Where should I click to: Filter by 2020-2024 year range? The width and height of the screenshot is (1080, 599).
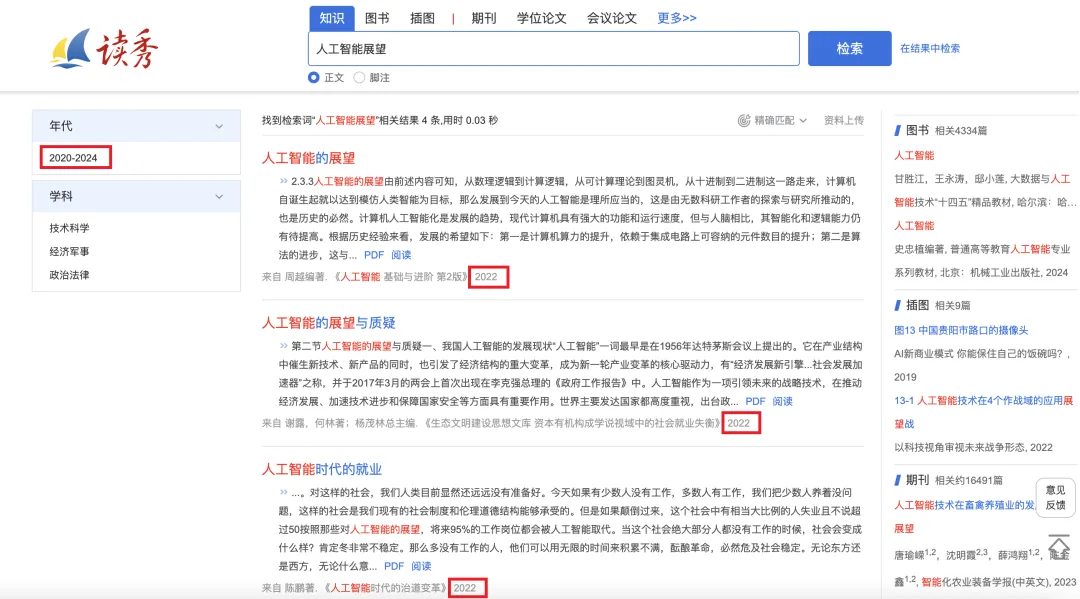tap(73, 158)
